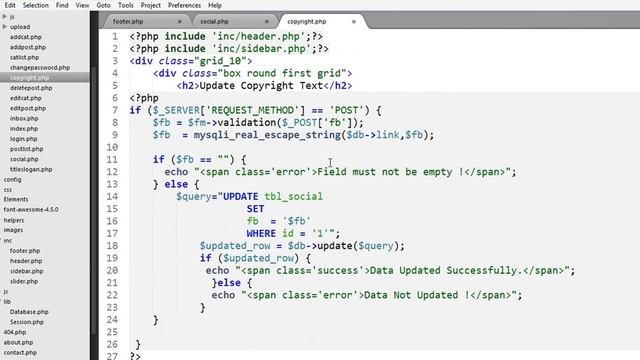Open changepassword.php in the sidebar
Image resolution: width=640 pixels, height=360 pixels.
(x=40, y=67)
